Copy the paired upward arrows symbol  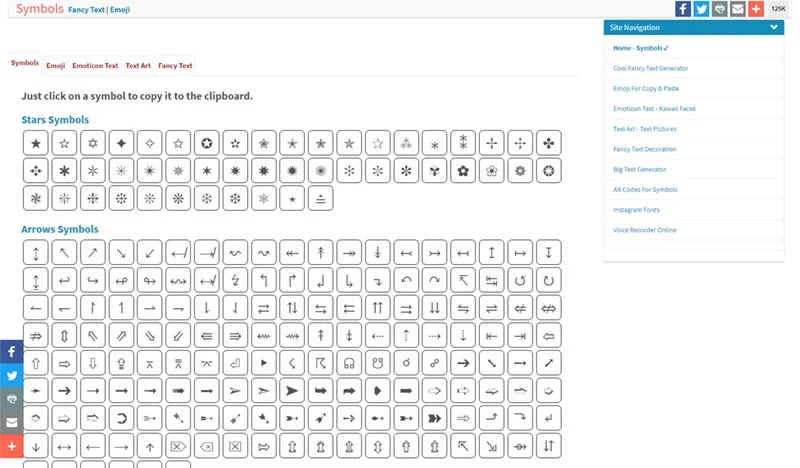click(378, 308)
